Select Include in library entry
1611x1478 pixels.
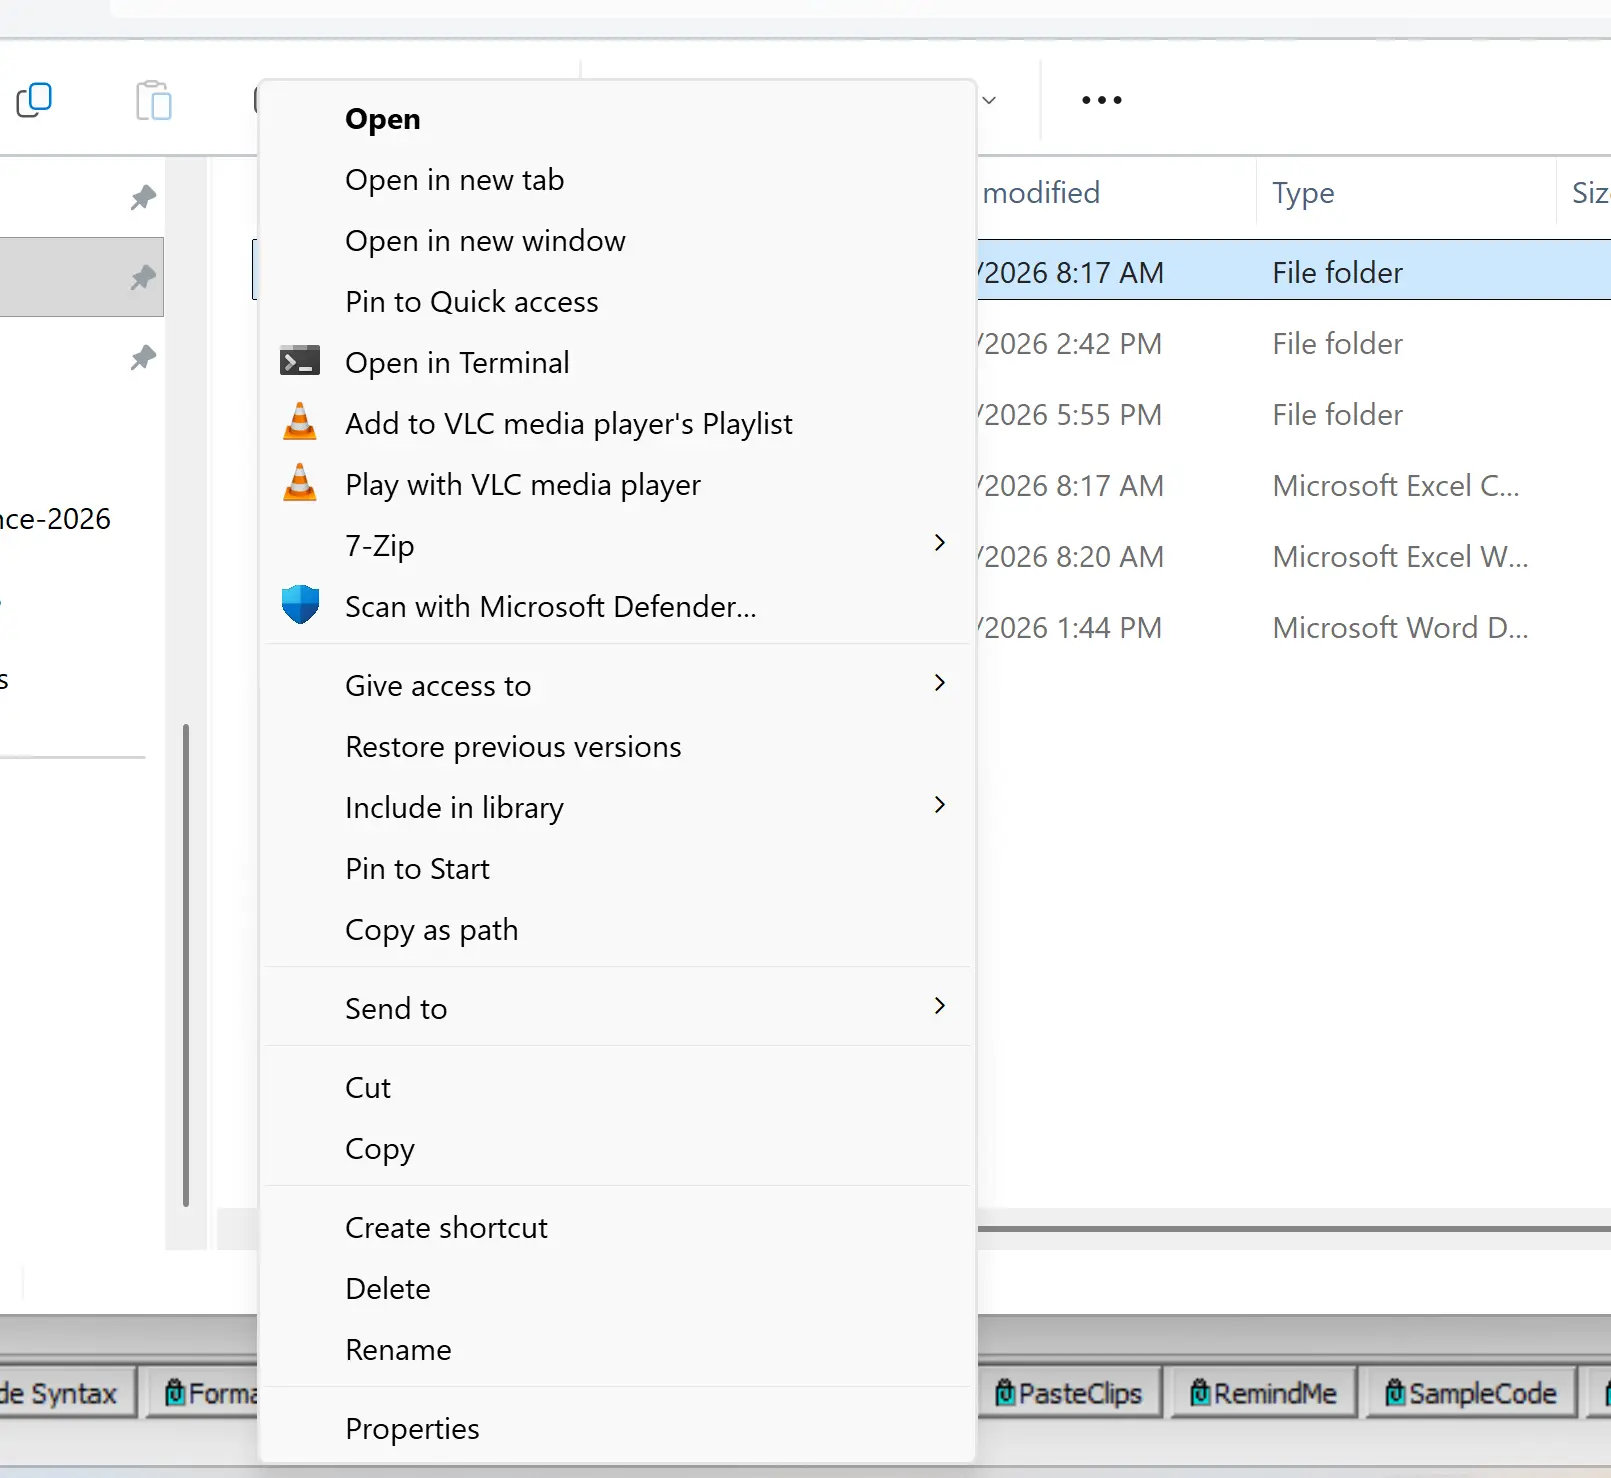click(617, 808)
